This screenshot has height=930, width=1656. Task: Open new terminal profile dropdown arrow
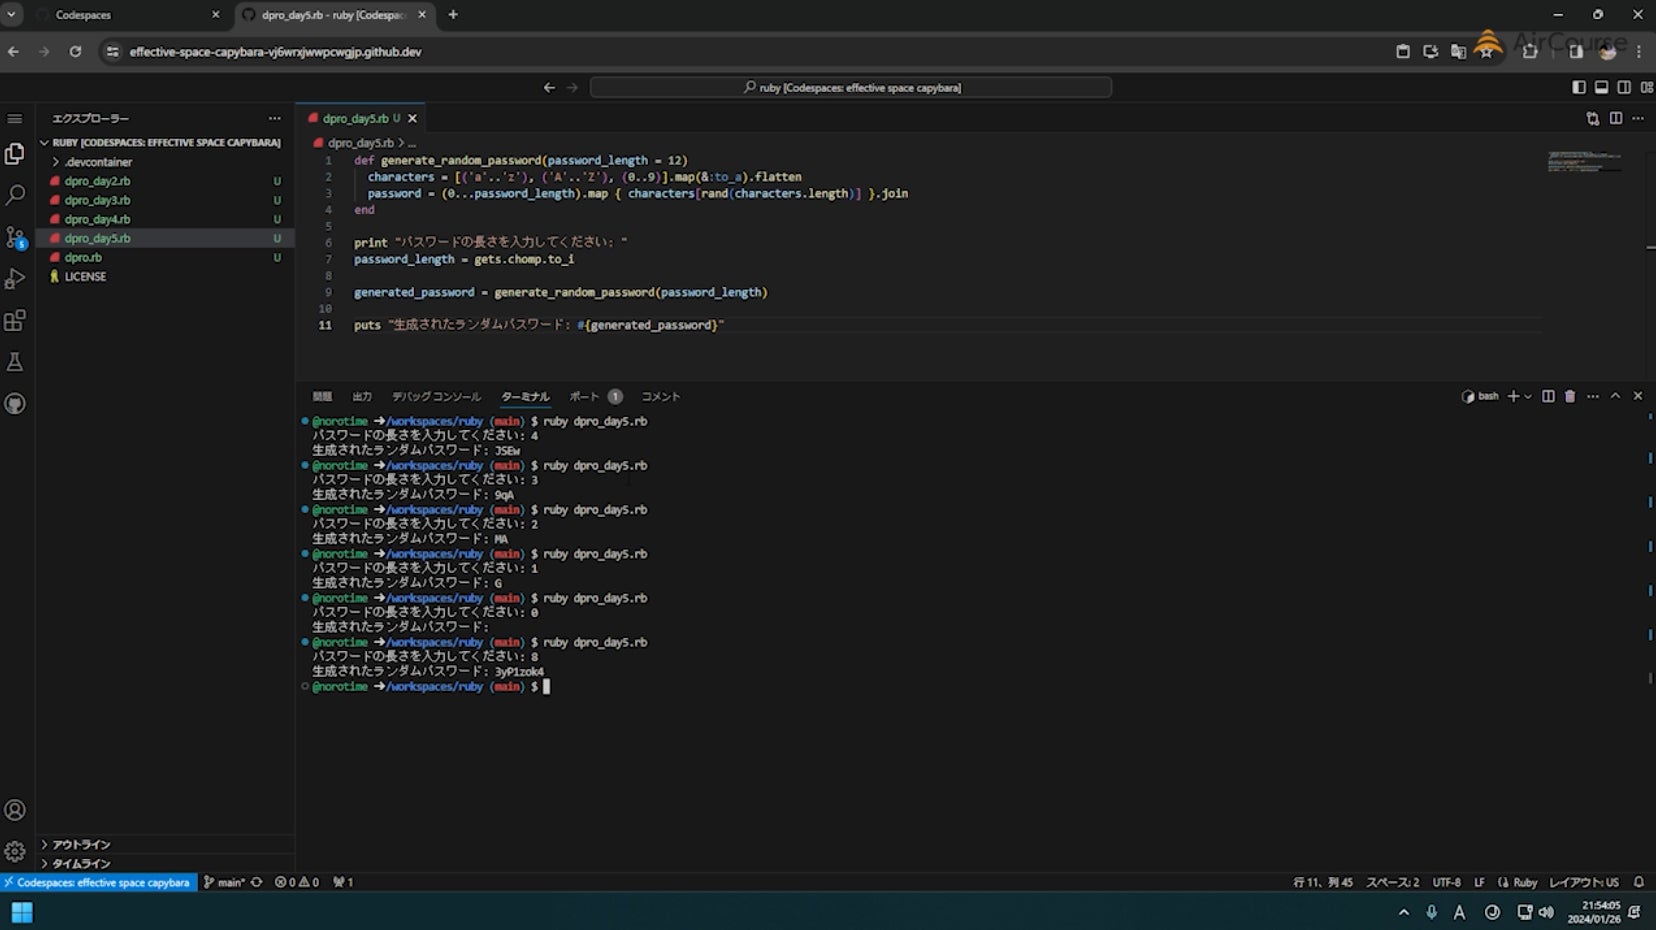[1528, 397]
